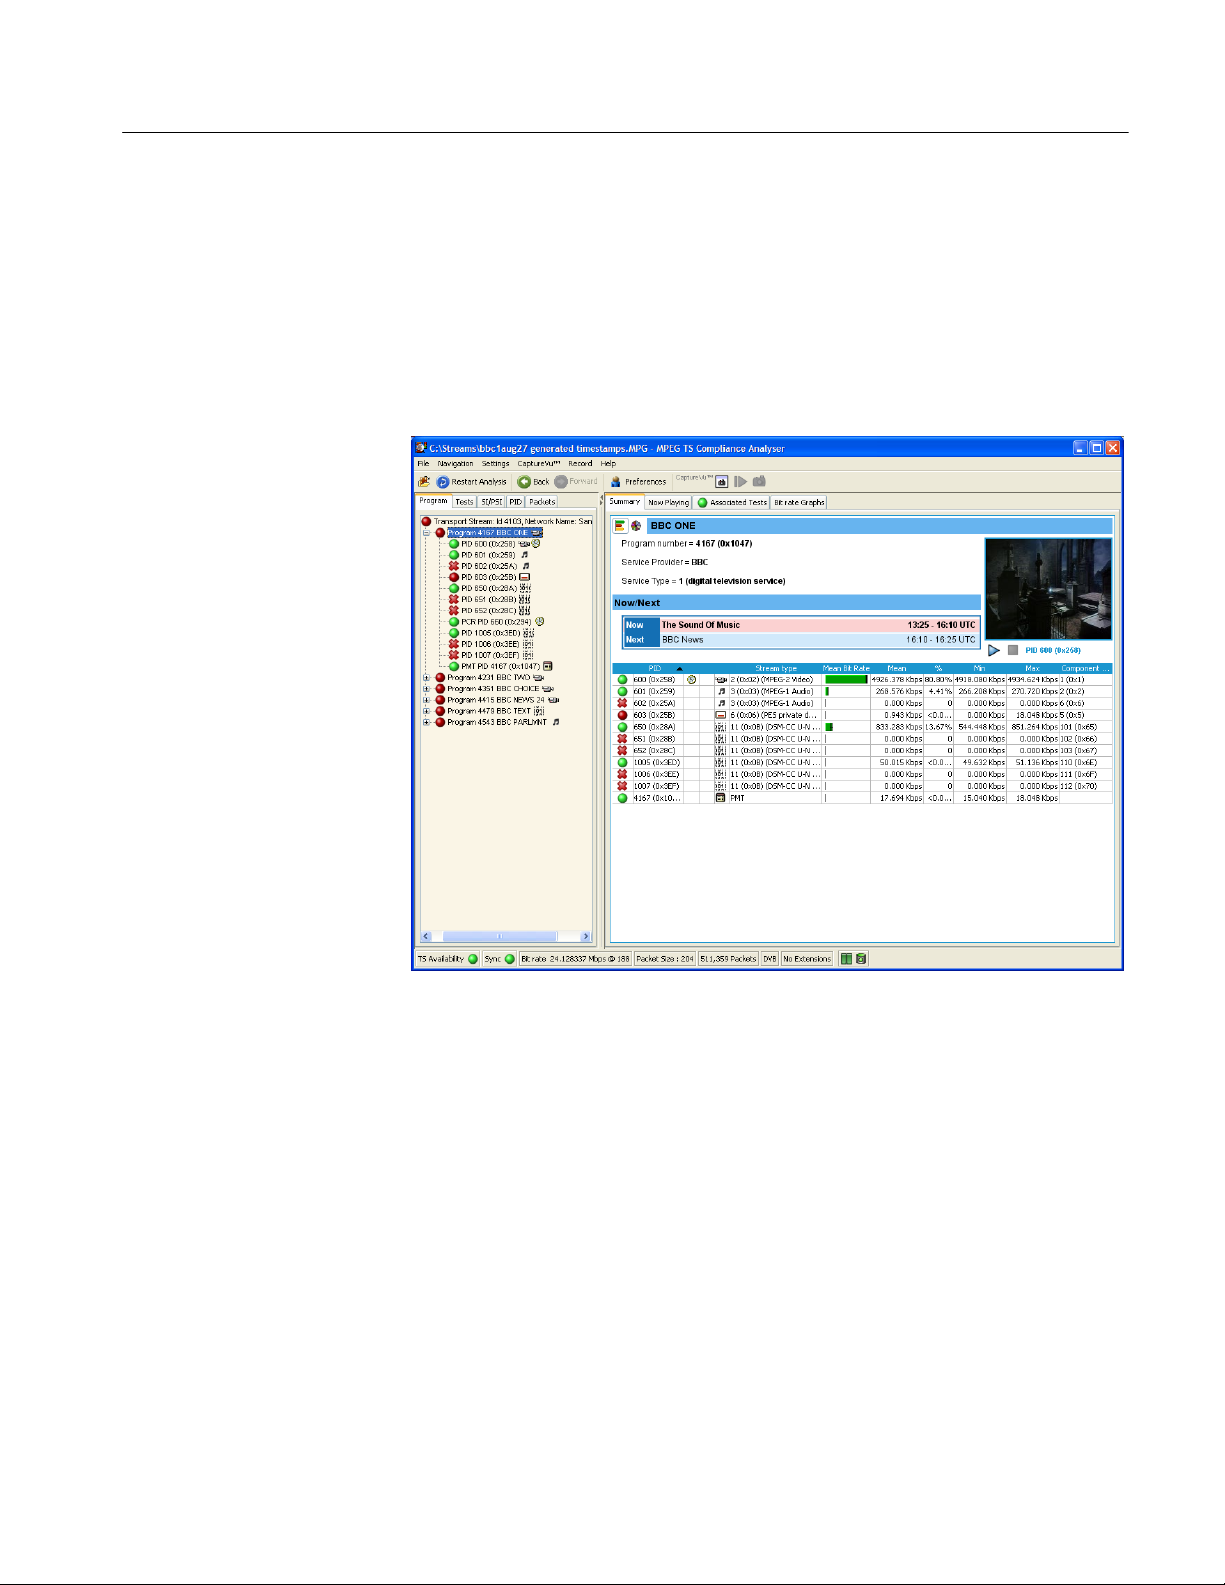1225x1585 pixels.
Task: Click the CaptureVu camera snapshot icon
Action: 759,481
